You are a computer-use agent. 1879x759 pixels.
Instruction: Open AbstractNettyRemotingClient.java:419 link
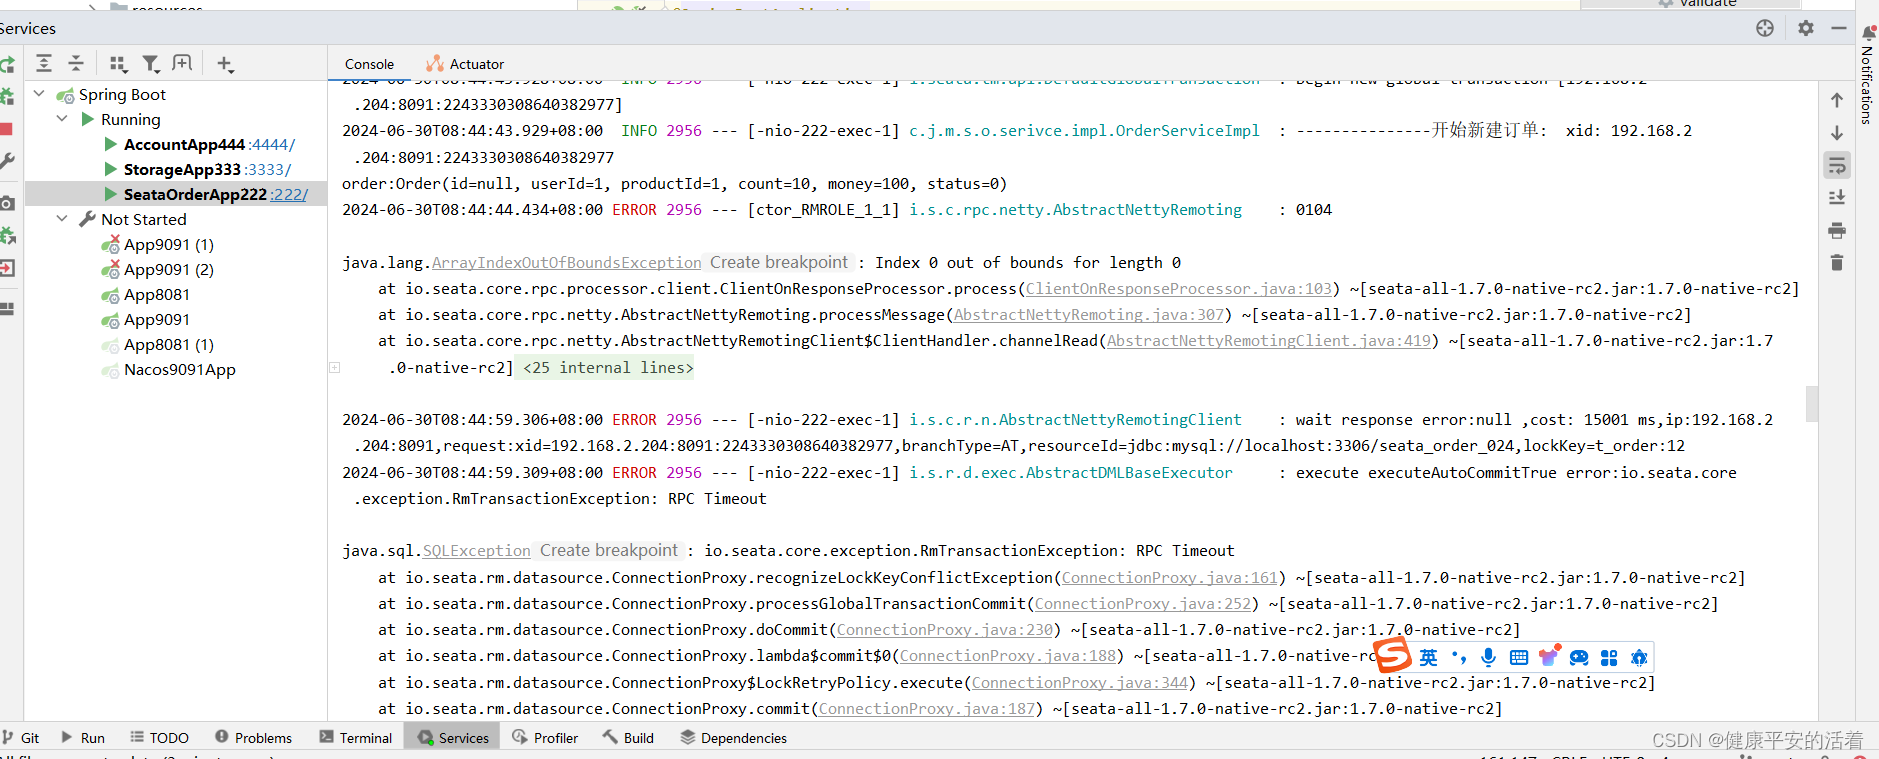(x=1268, y=340)
